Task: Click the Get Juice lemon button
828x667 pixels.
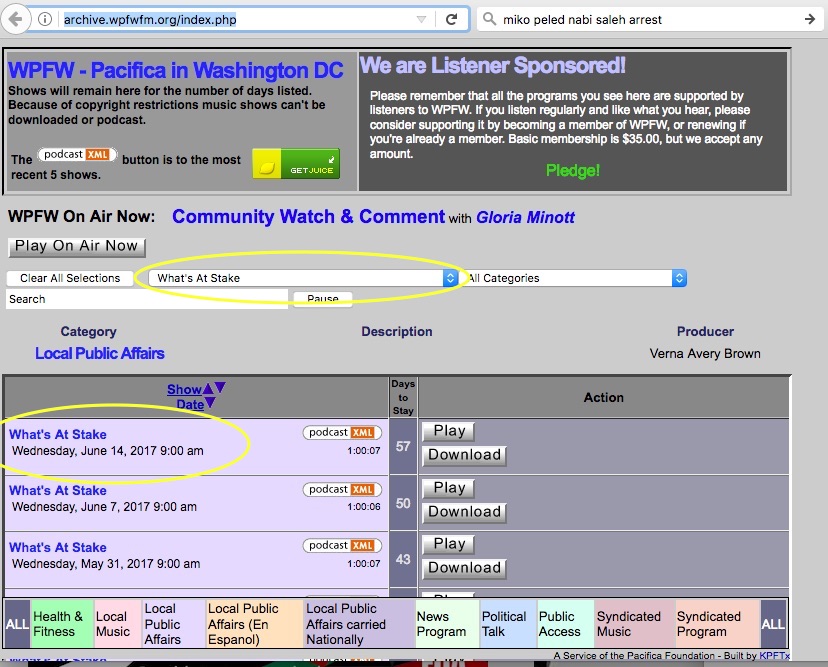Action: pos(296,164)
